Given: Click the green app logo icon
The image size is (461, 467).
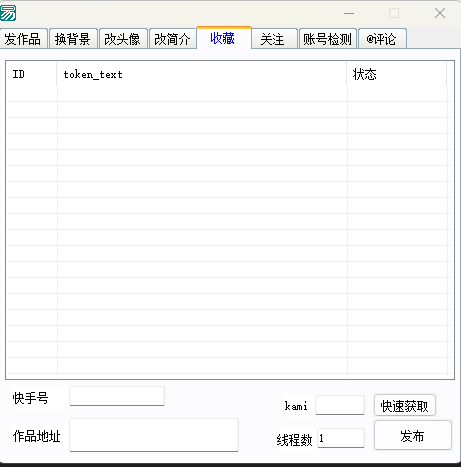Looking at the screenshot, I should 8,13.
